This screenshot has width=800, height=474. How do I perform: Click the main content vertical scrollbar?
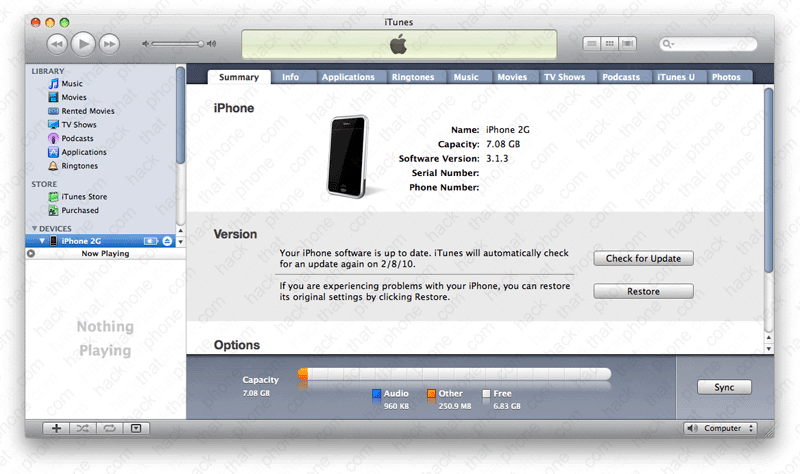[768, 180]
